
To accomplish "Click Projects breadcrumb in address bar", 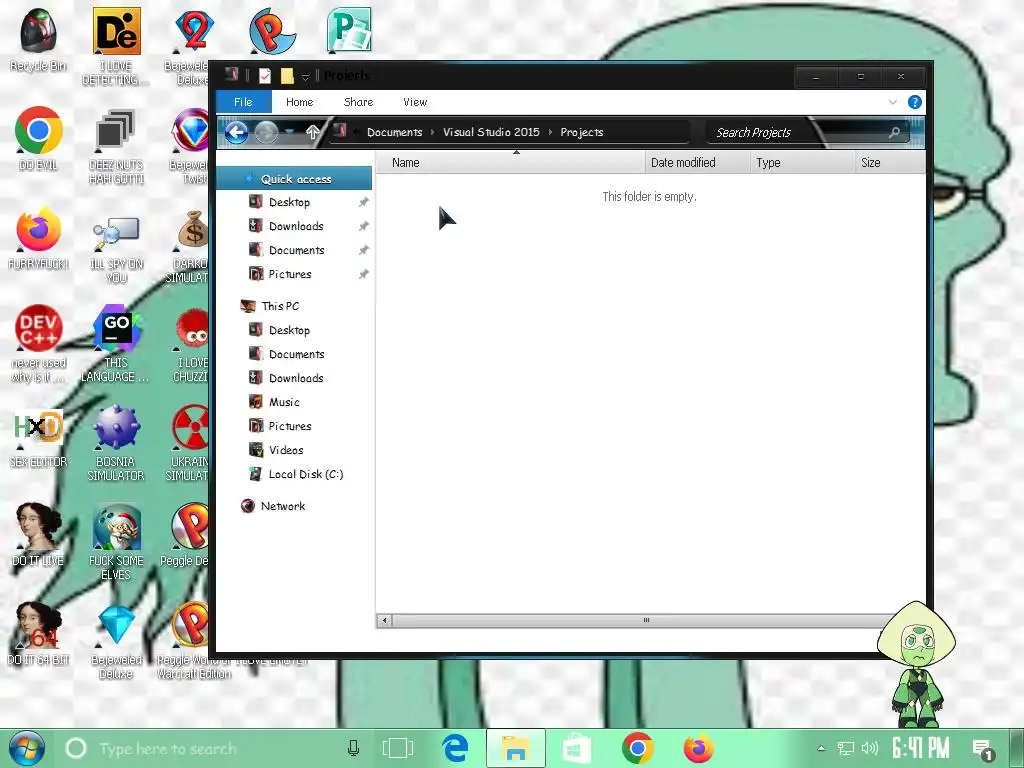I will pyautogui.click(x=581, y=133).
